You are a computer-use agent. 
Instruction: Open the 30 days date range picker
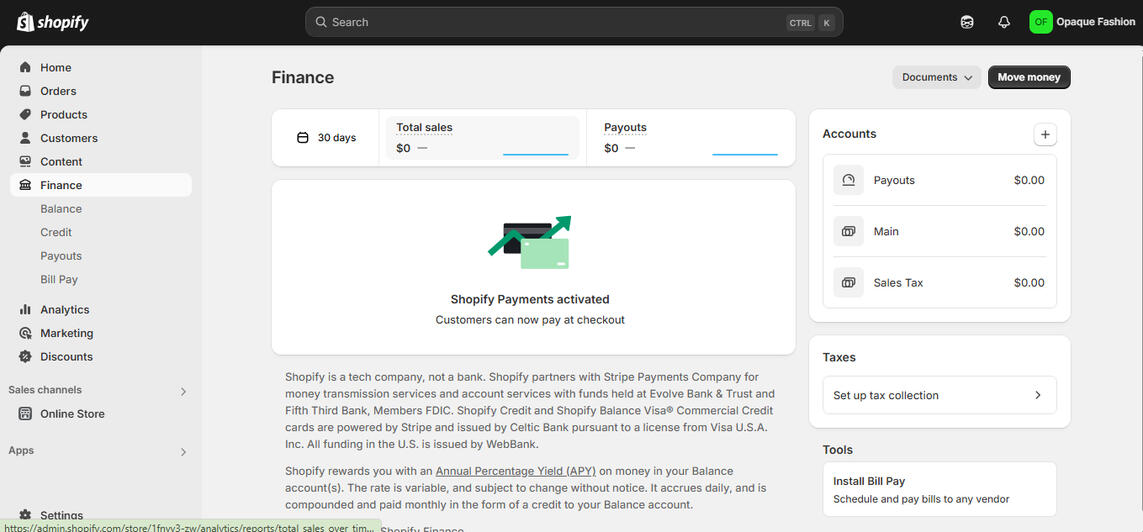[326, 138]
